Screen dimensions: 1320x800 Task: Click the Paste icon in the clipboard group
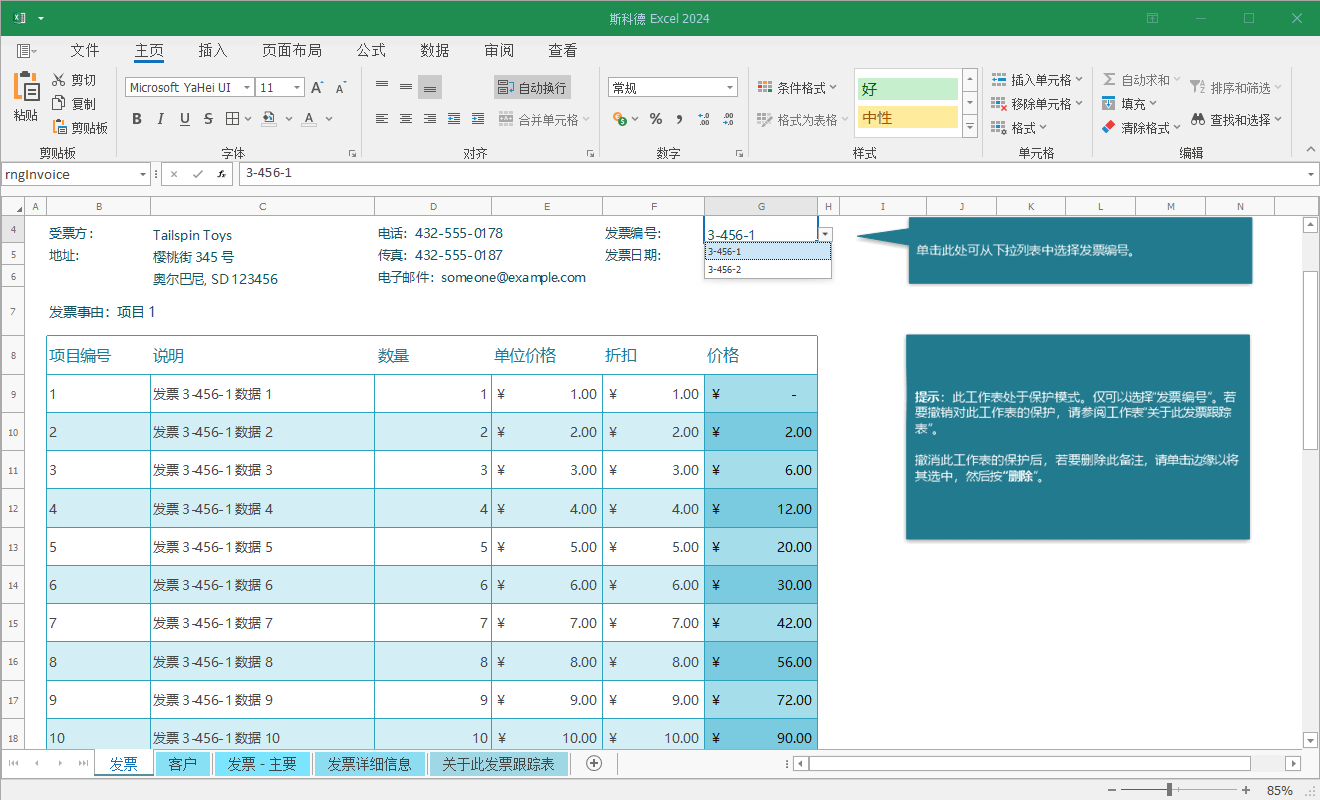point(26,87)
